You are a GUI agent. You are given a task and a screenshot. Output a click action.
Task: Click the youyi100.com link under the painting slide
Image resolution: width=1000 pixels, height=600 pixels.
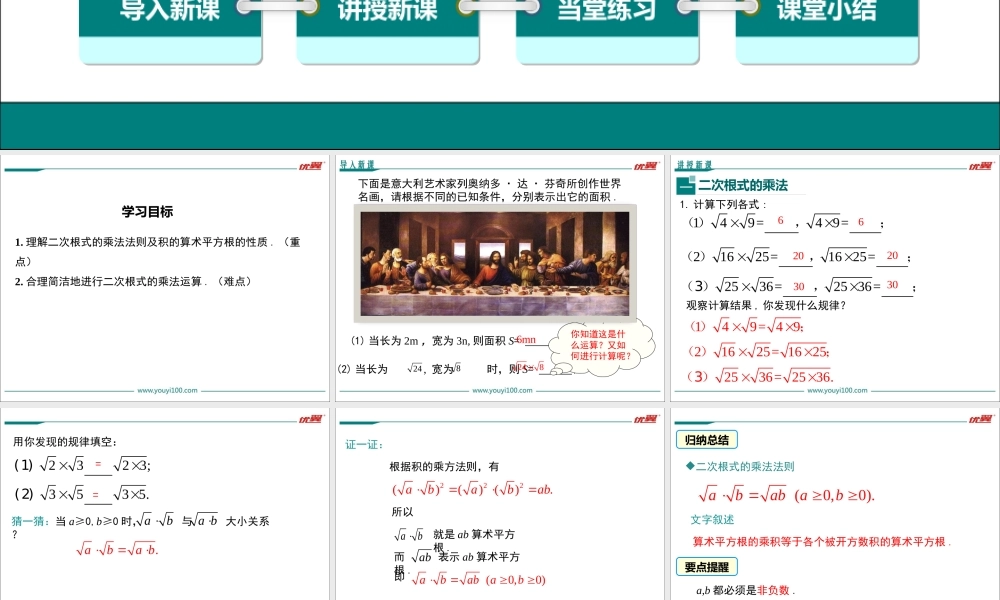pyautogui.click(x=502, y=391)
